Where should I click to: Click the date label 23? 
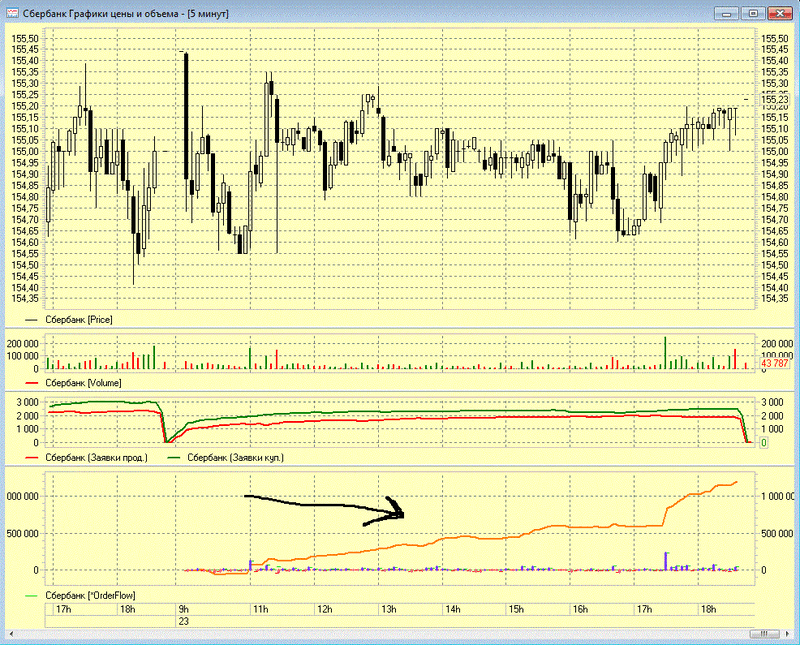(183, 622)
